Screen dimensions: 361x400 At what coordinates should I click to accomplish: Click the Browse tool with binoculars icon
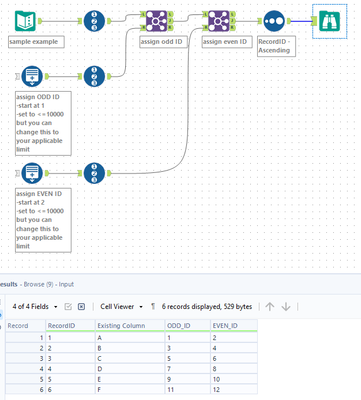pos(329,21)
